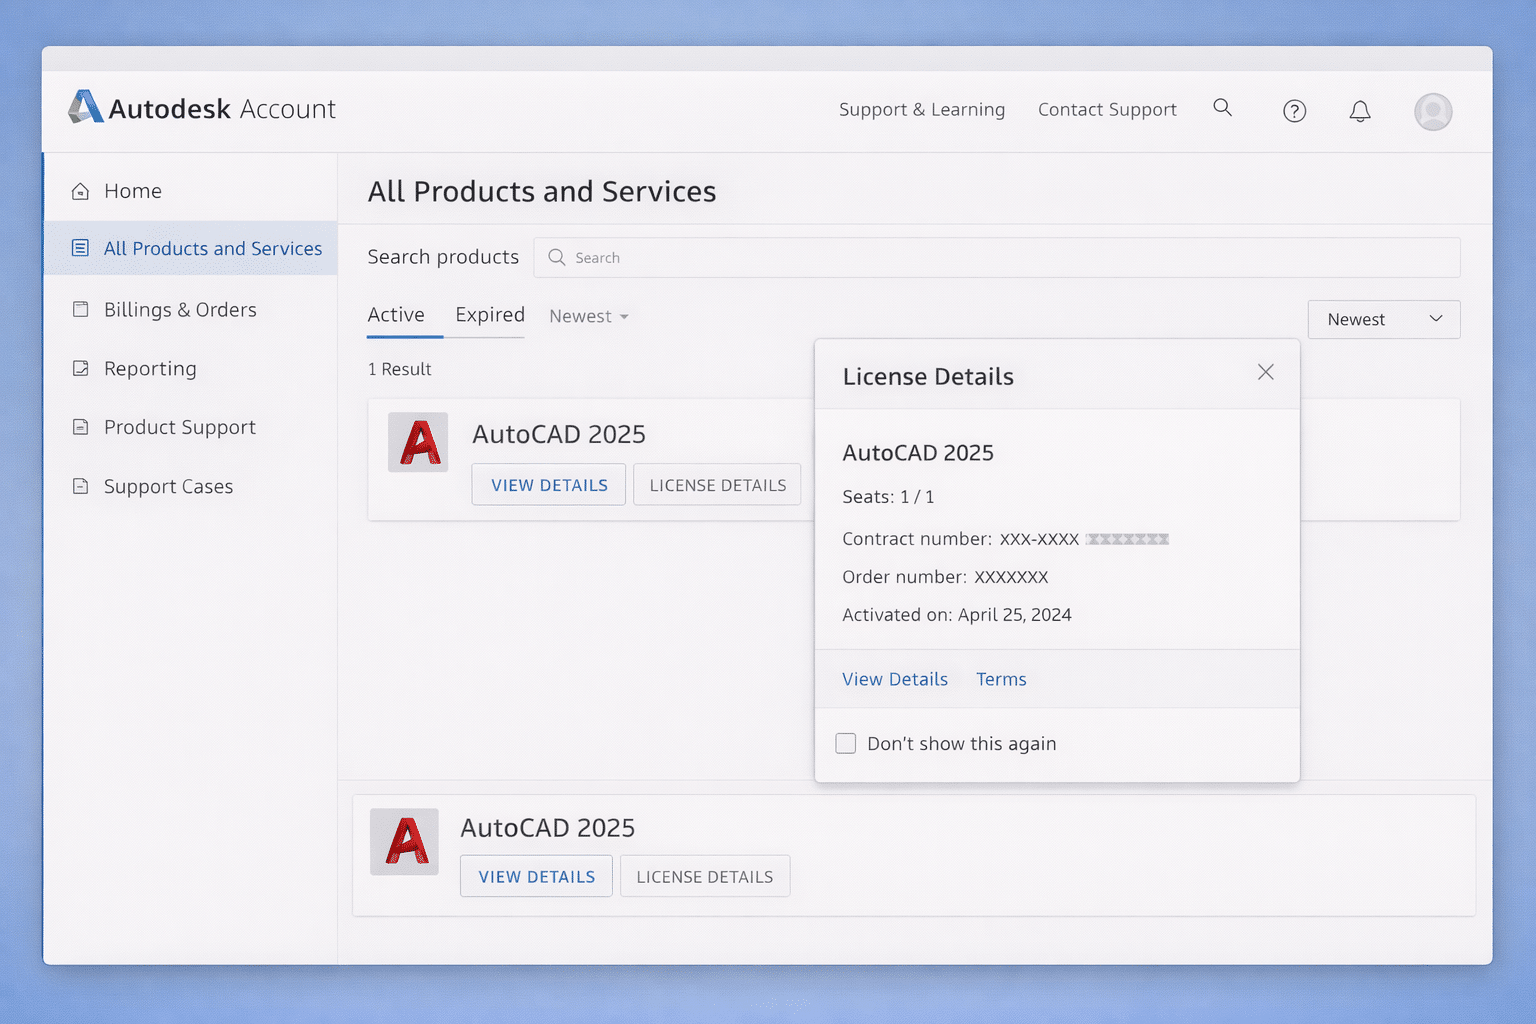Image resolution: width=1536 pixels, height=1024 pixels.
Task: Open Support Cases from the sidebar
Action: pos(169,486)
